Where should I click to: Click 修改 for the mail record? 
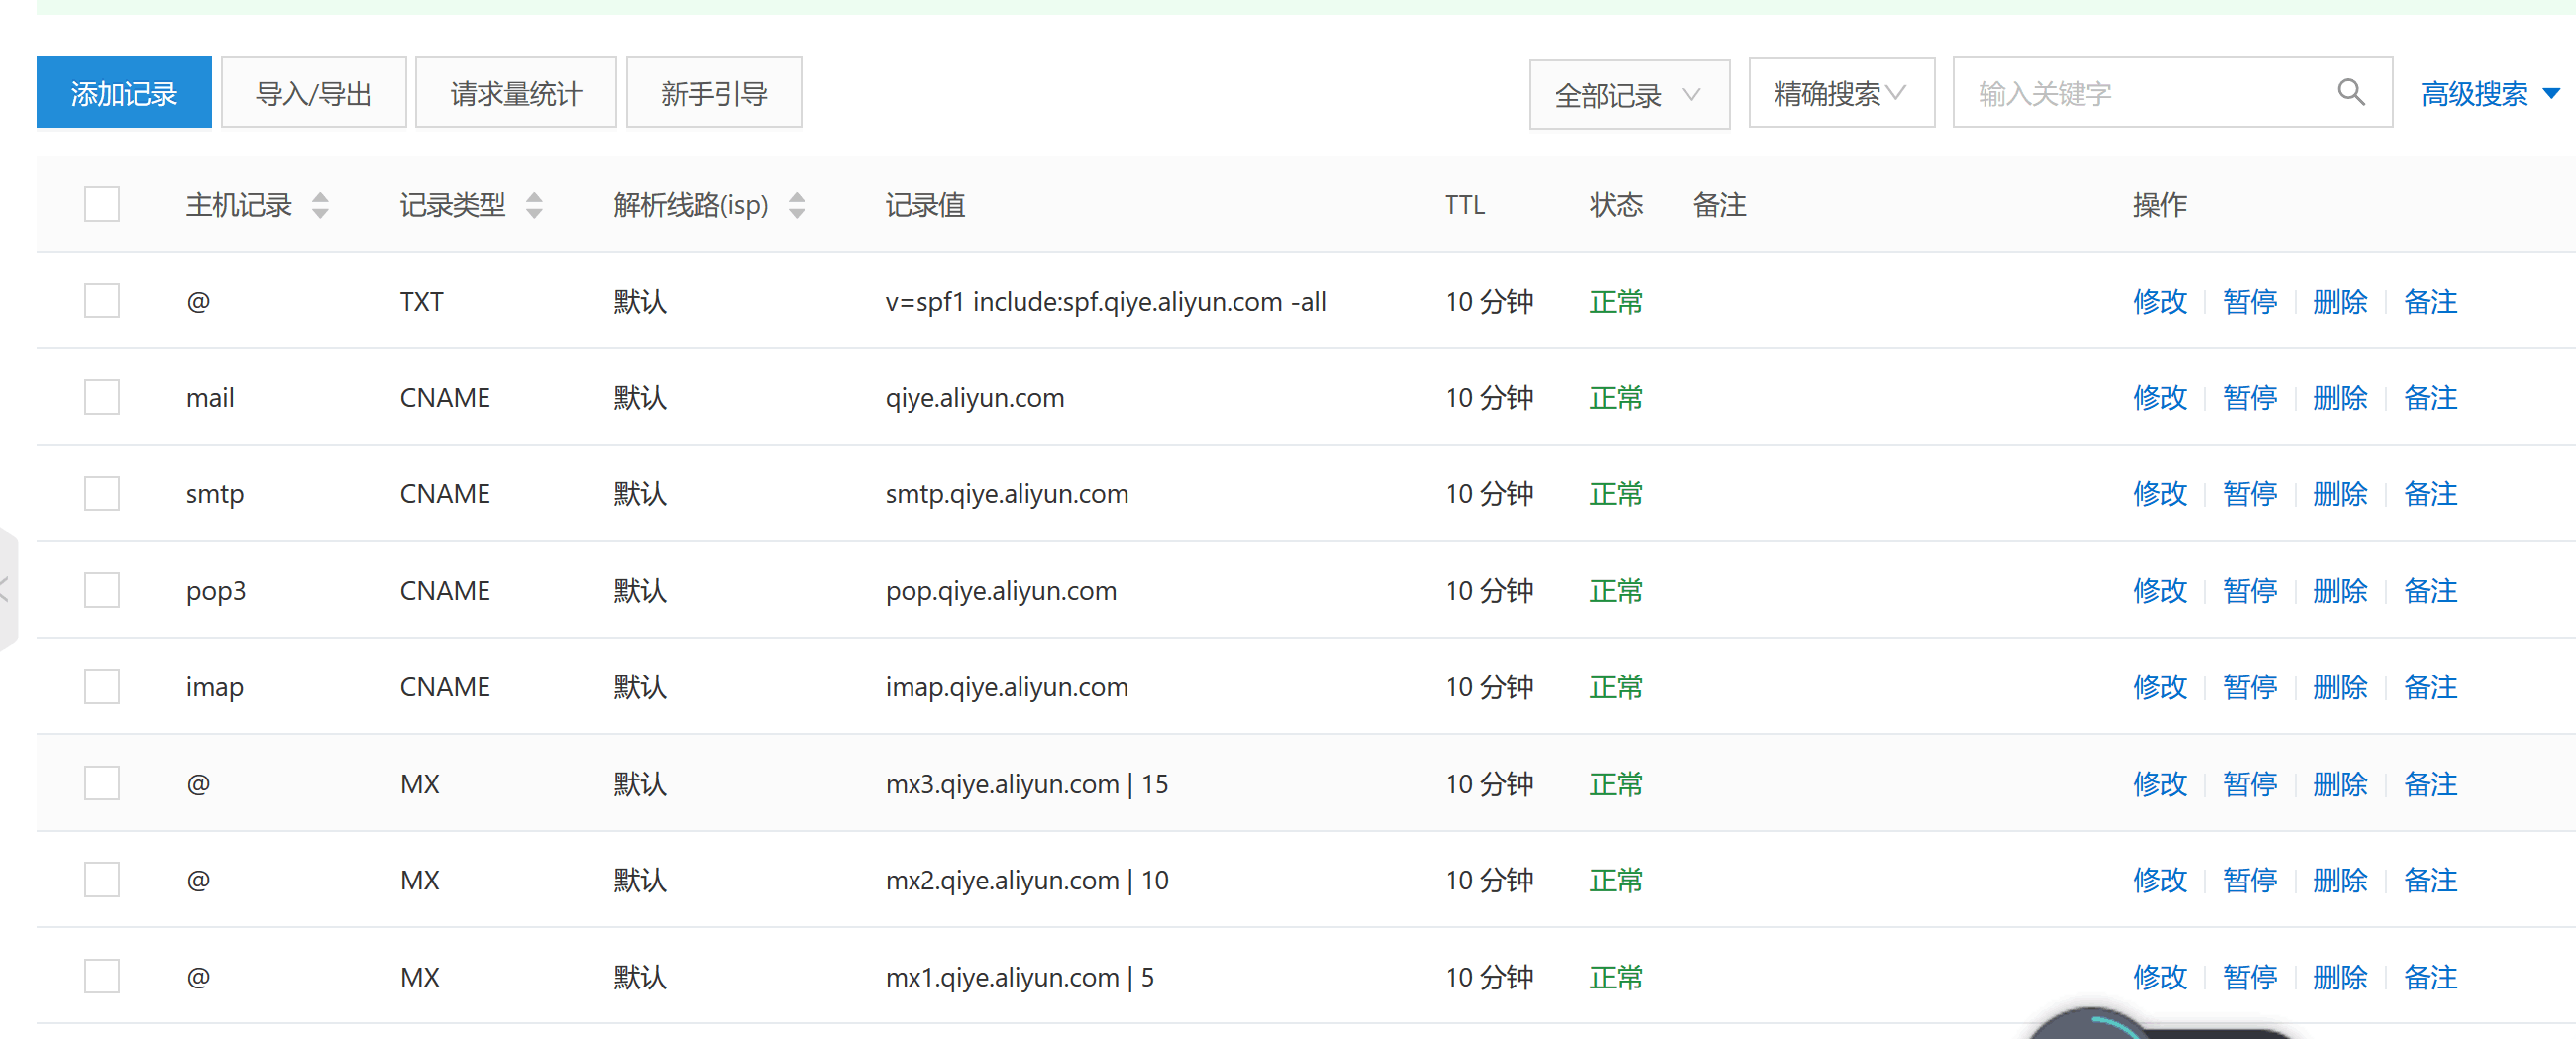[2160, 397]
